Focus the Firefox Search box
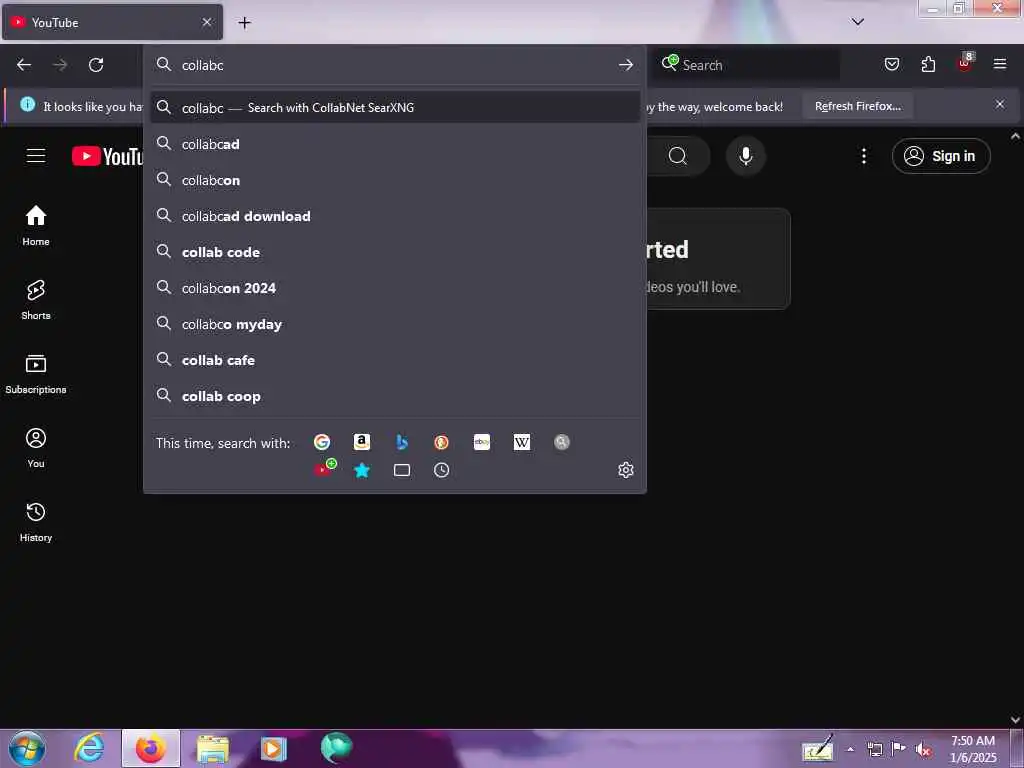1024x768 pixels. click(746, 65)
